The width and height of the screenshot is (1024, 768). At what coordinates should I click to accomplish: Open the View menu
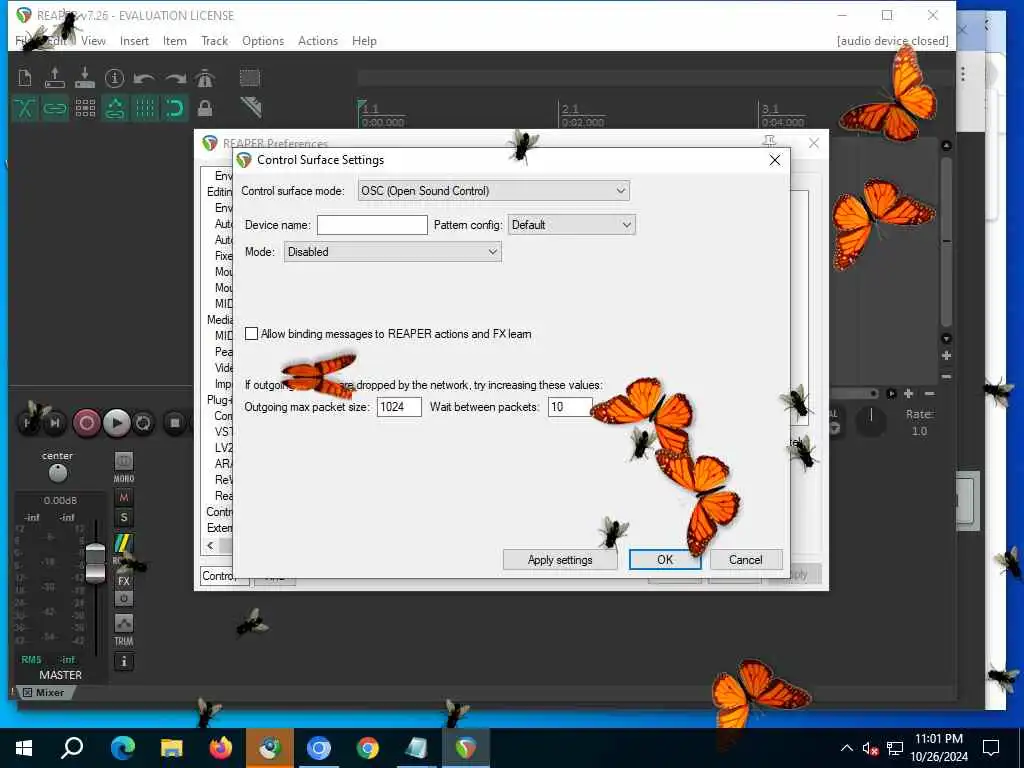point(93,40)
